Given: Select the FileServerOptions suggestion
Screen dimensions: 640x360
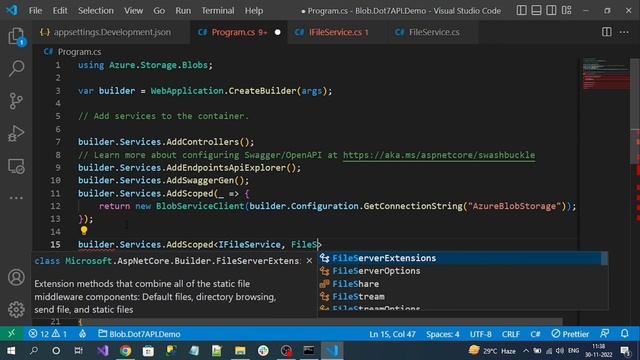Looking at the screenshot, I should pos(460,271).
